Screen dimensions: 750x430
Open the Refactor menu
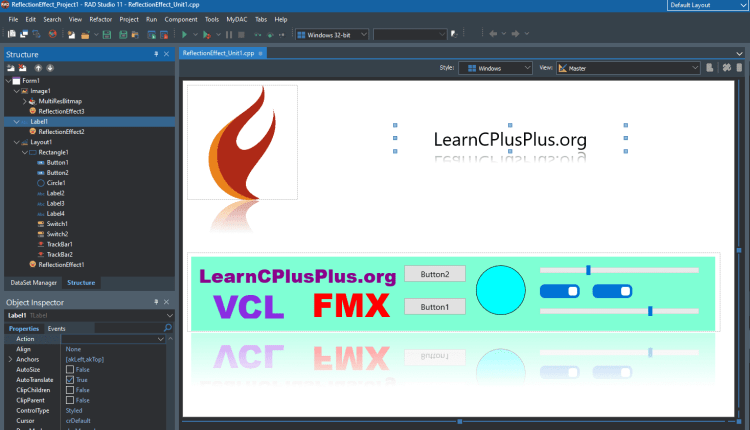pos(100,20)
